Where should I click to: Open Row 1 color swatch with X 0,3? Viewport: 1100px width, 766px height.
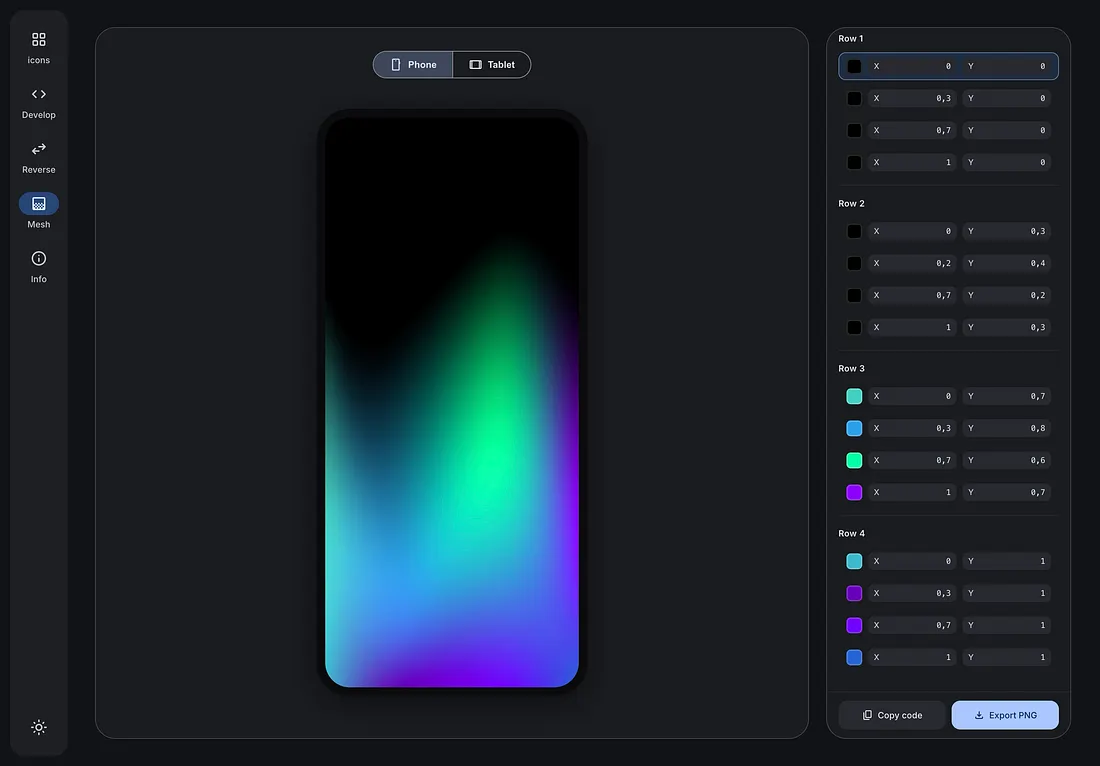tap(854, 98)
